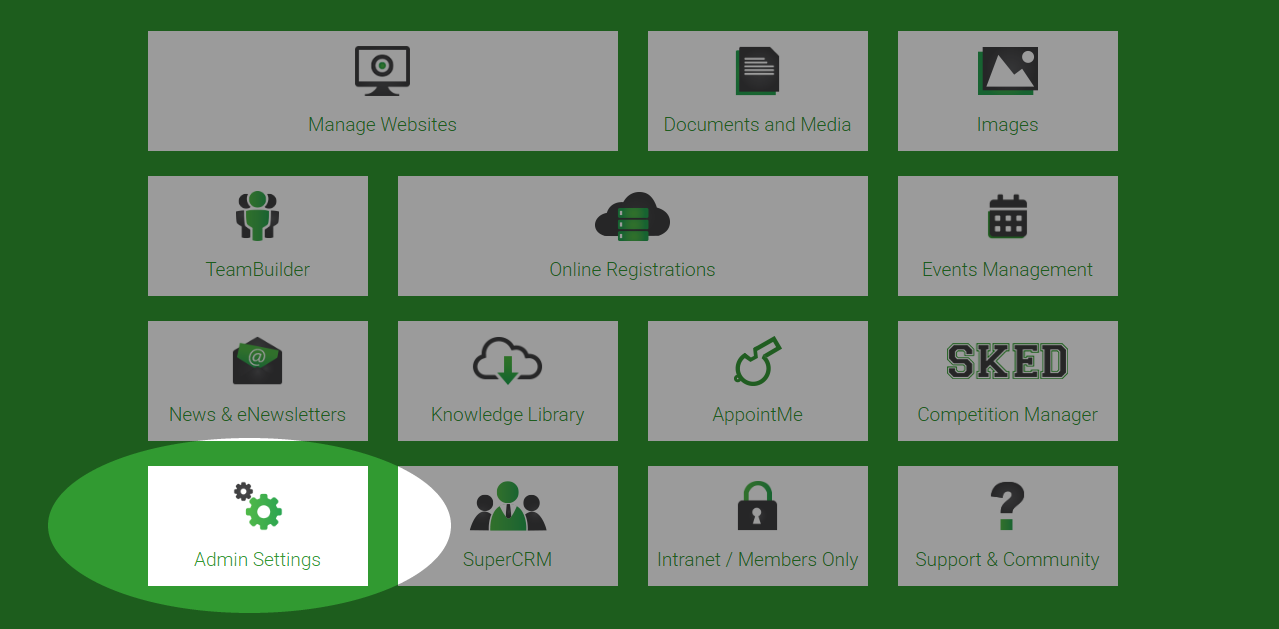1279x629 pixels.
Task: Select the Images tile label
Action: tap(1007, 125)
